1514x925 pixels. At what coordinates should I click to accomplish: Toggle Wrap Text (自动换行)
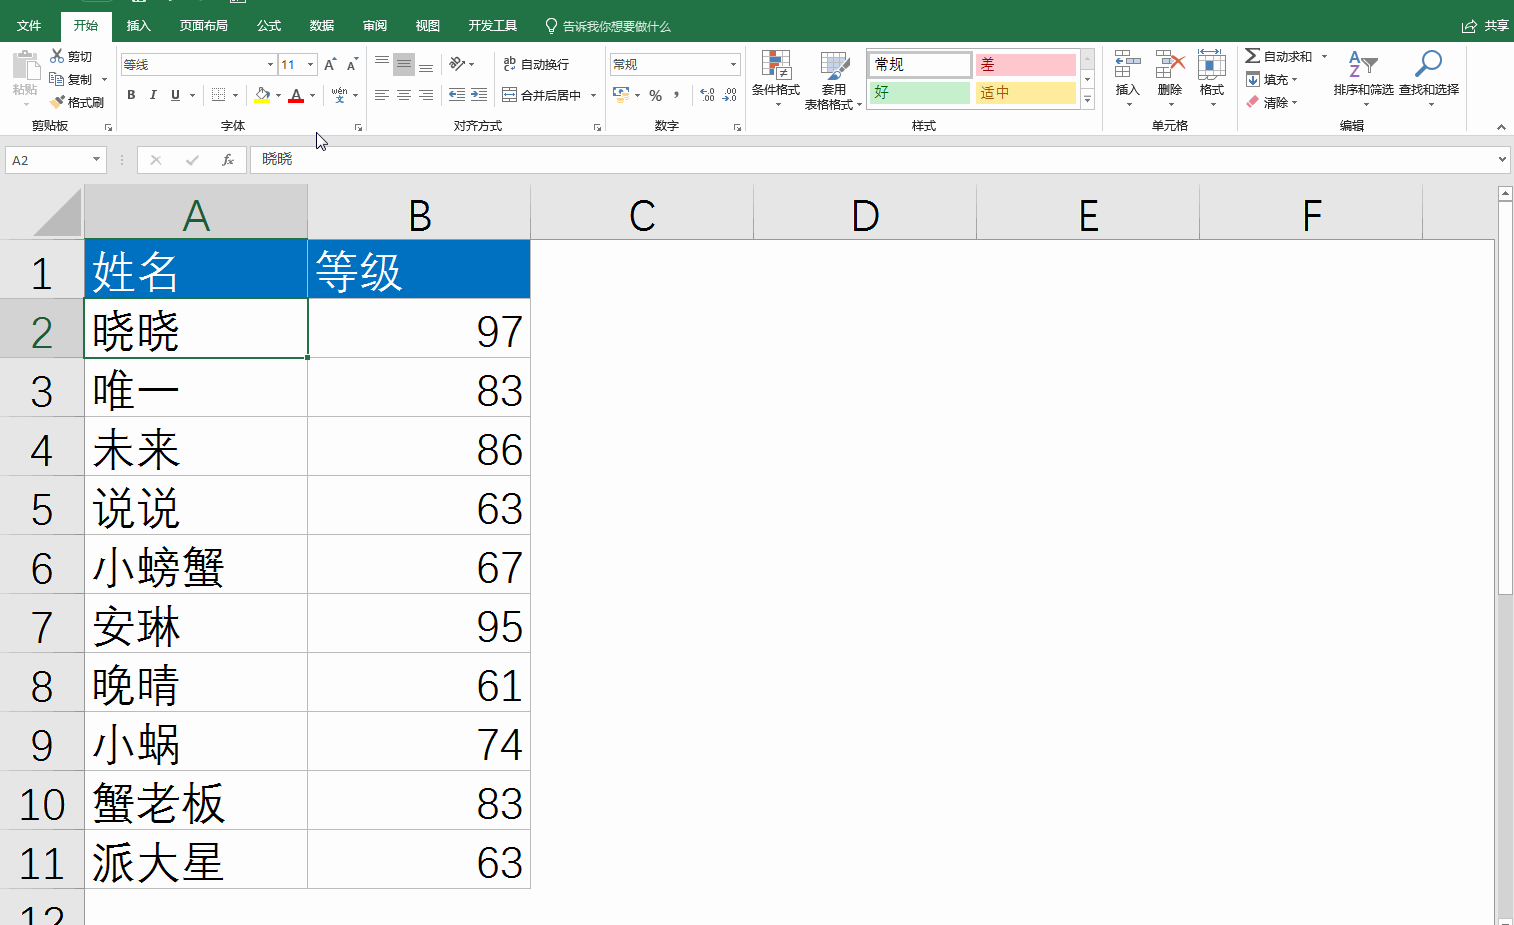[535, 64]
